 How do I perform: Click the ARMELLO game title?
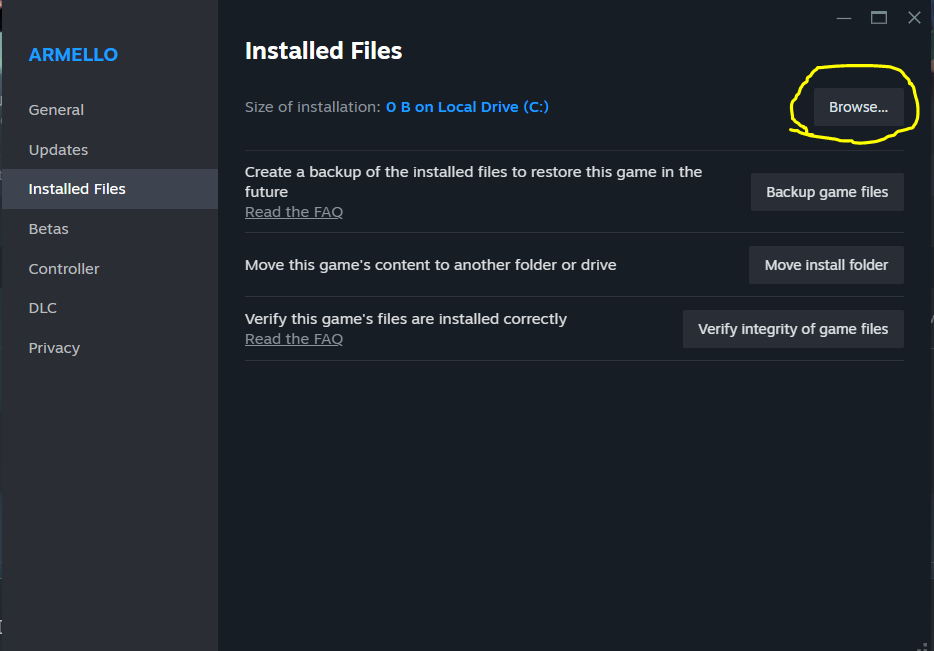click(x=73, y=55)
